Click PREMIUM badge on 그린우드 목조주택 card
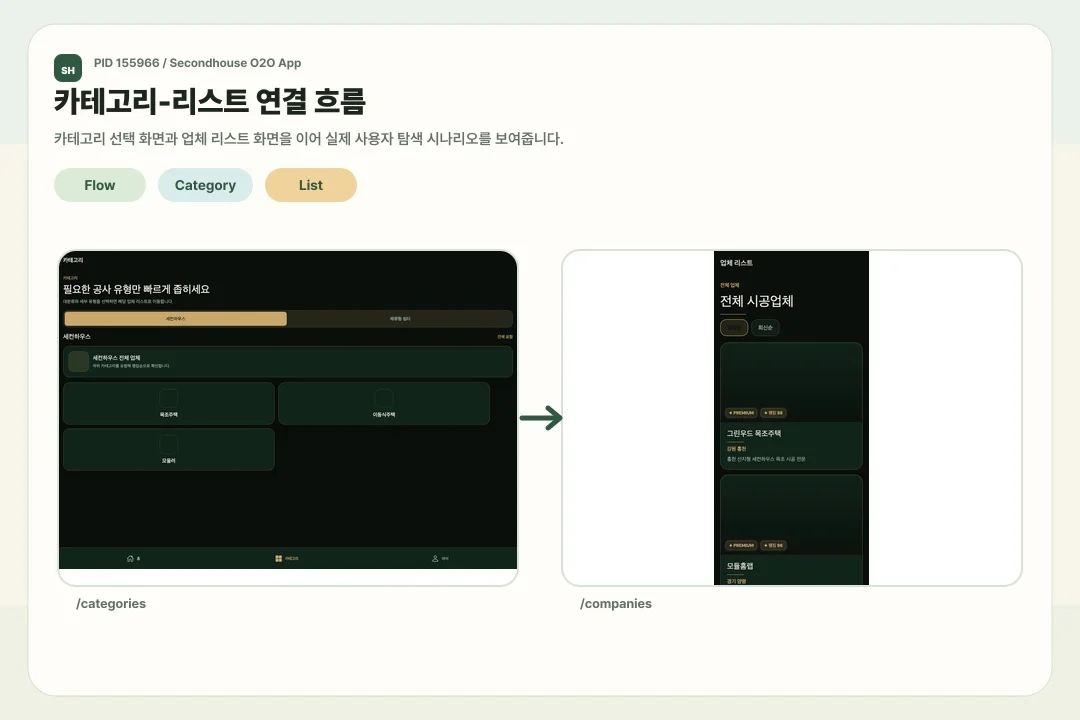Viewport: 1080px width, 720px height. pyautogui.click(x=742, y=413)
